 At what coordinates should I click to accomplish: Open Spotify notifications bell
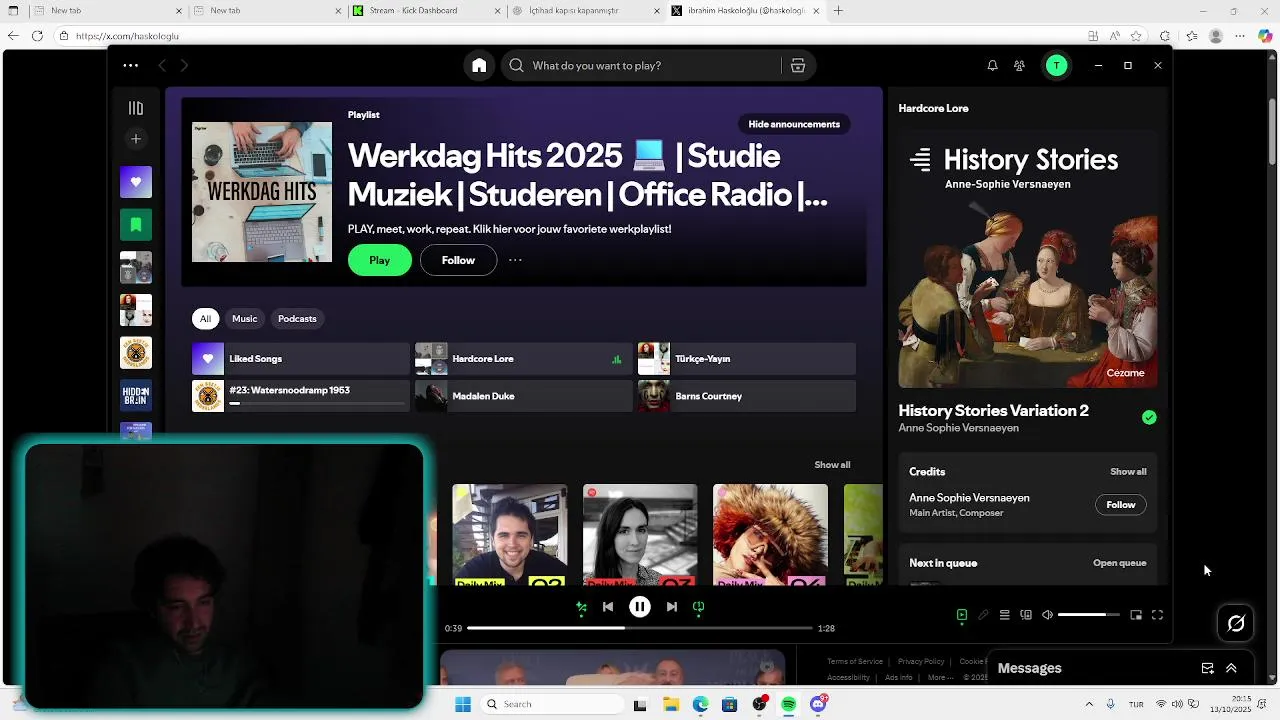992,65
